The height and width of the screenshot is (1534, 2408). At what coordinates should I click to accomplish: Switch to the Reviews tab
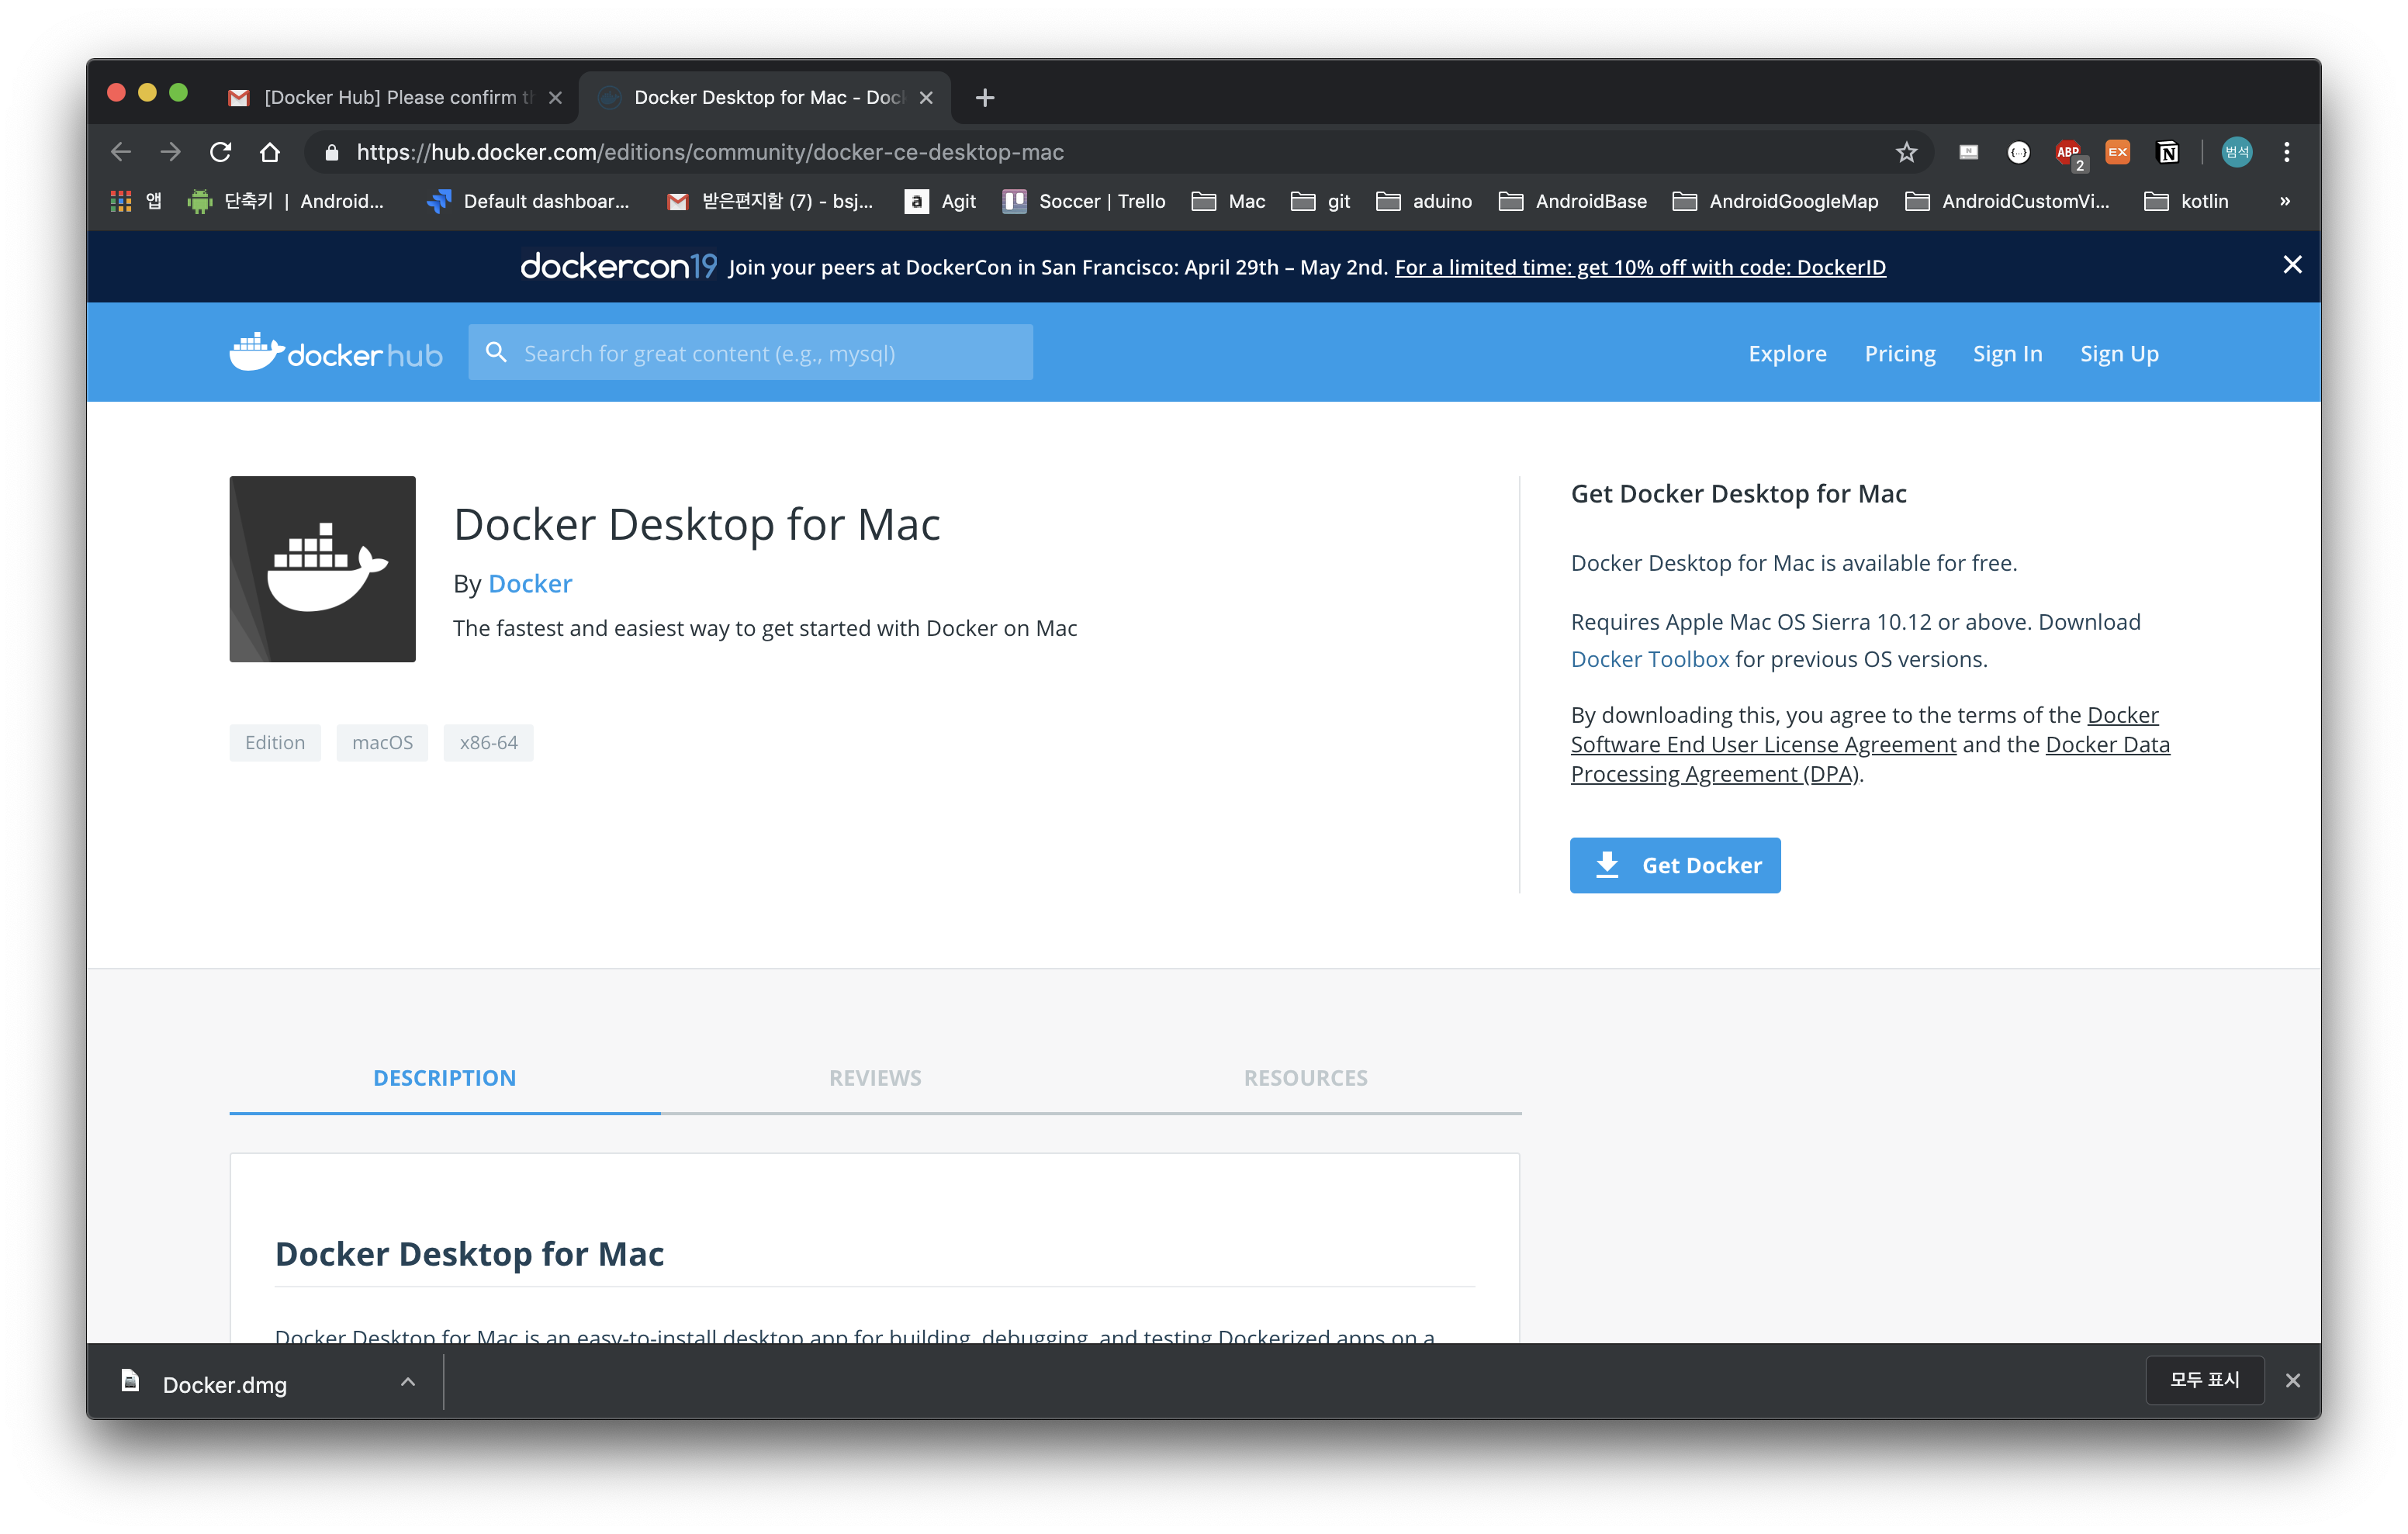click(875, 1078)
